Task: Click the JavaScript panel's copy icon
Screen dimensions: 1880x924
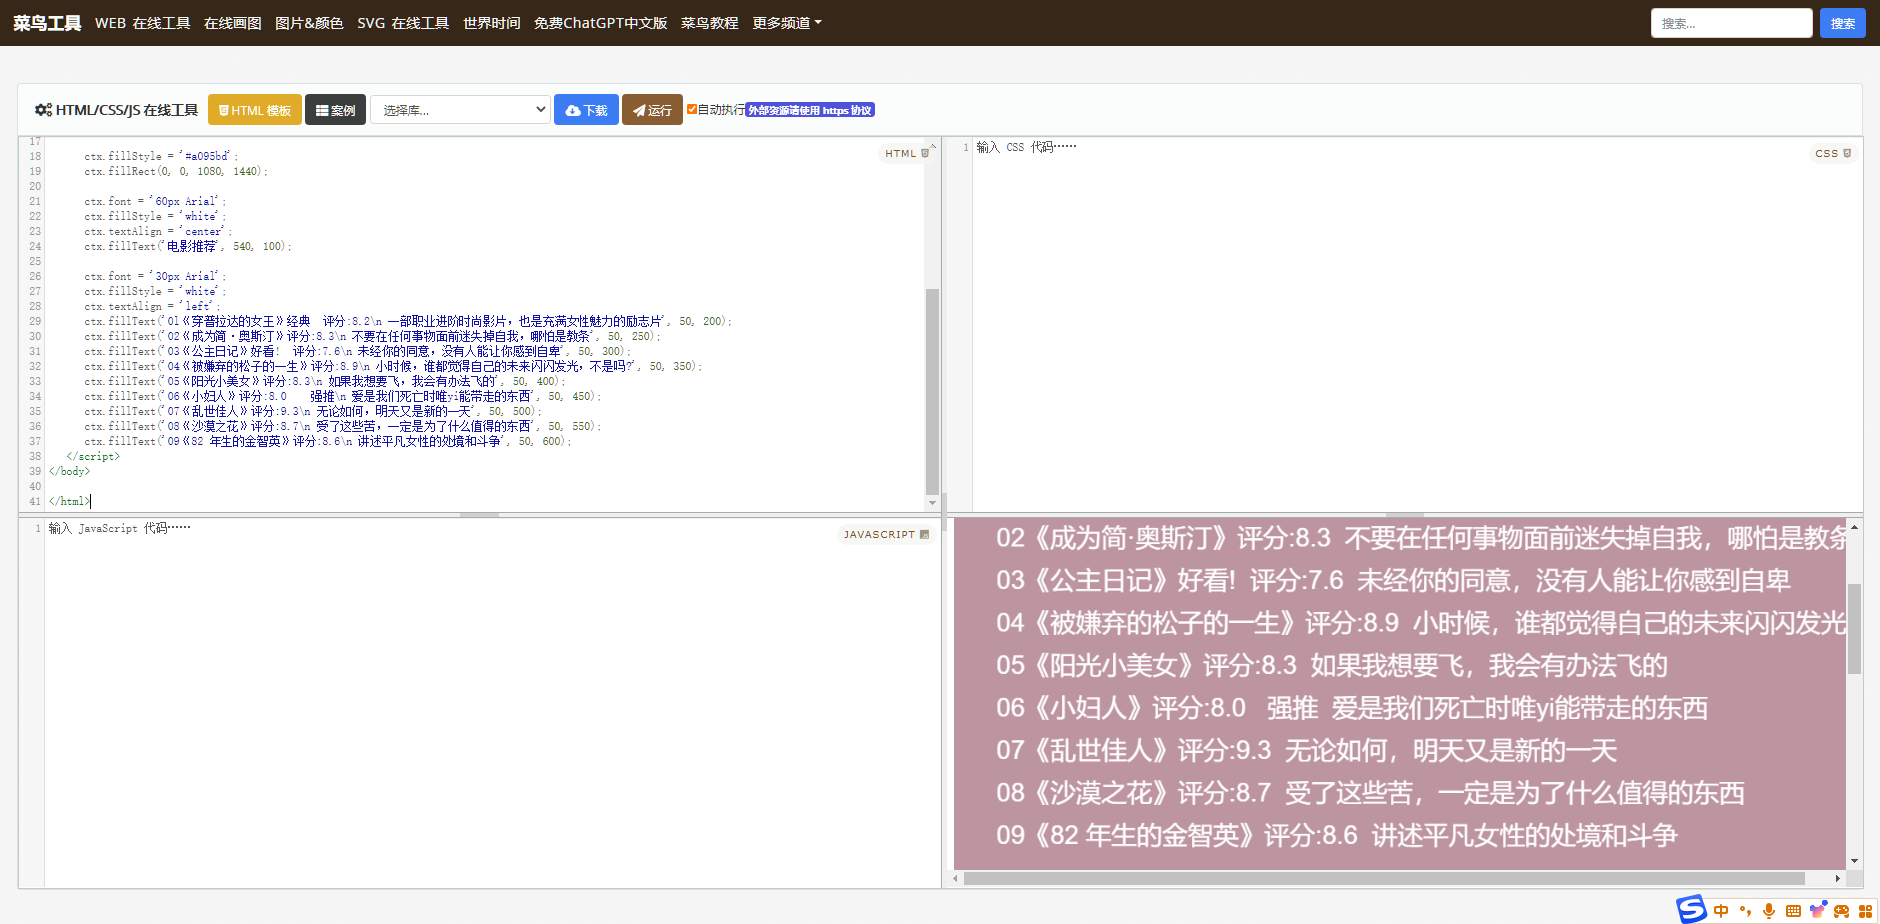Action: pos(924,535)
